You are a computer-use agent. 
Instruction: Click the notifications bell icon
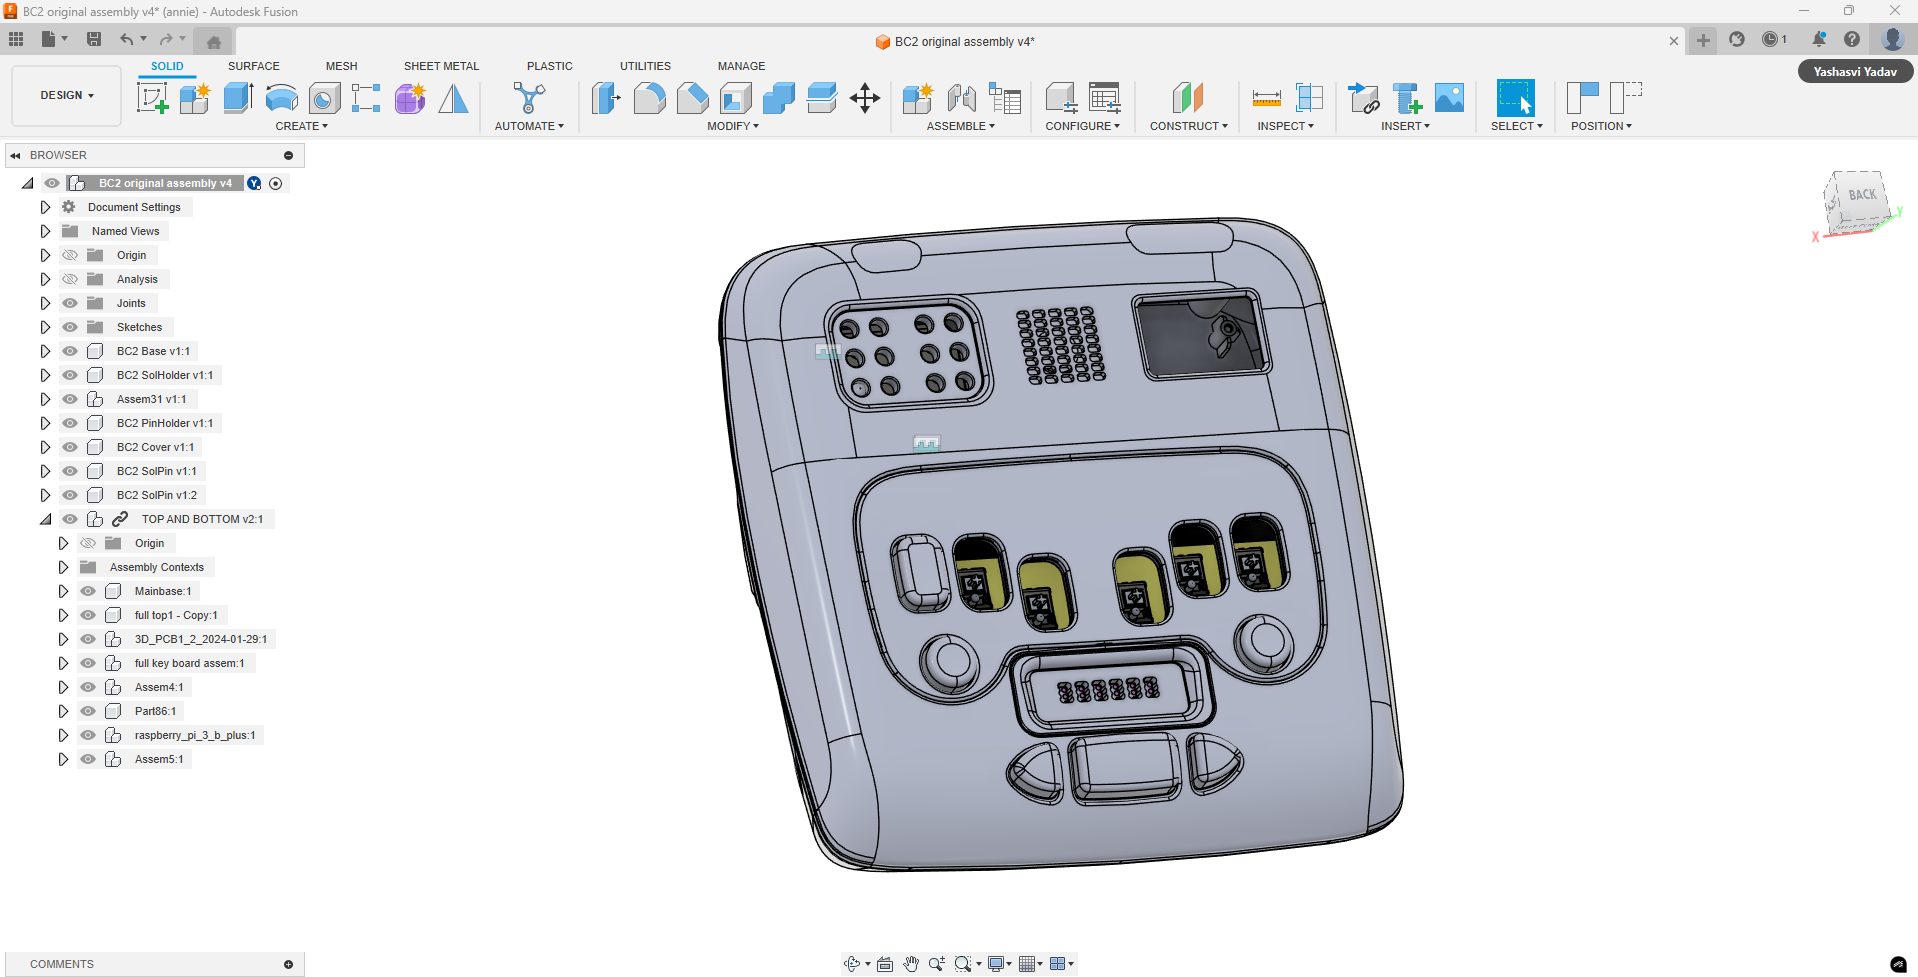click(x=1819, y=39)
